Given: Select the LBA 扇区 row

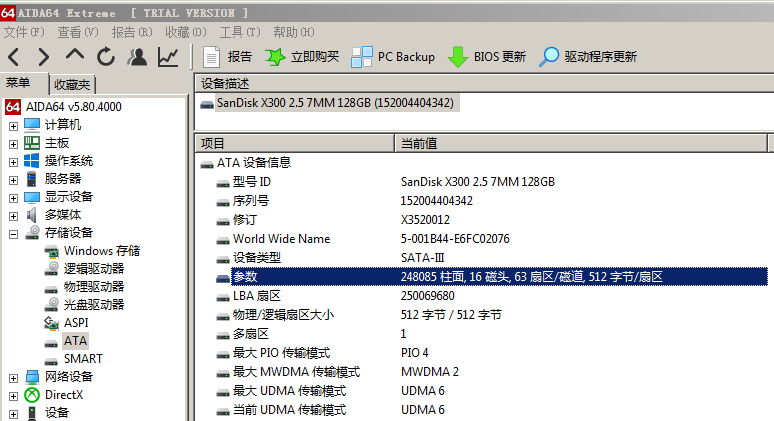Looking at the screenshot, I should [x=492, y=296].
